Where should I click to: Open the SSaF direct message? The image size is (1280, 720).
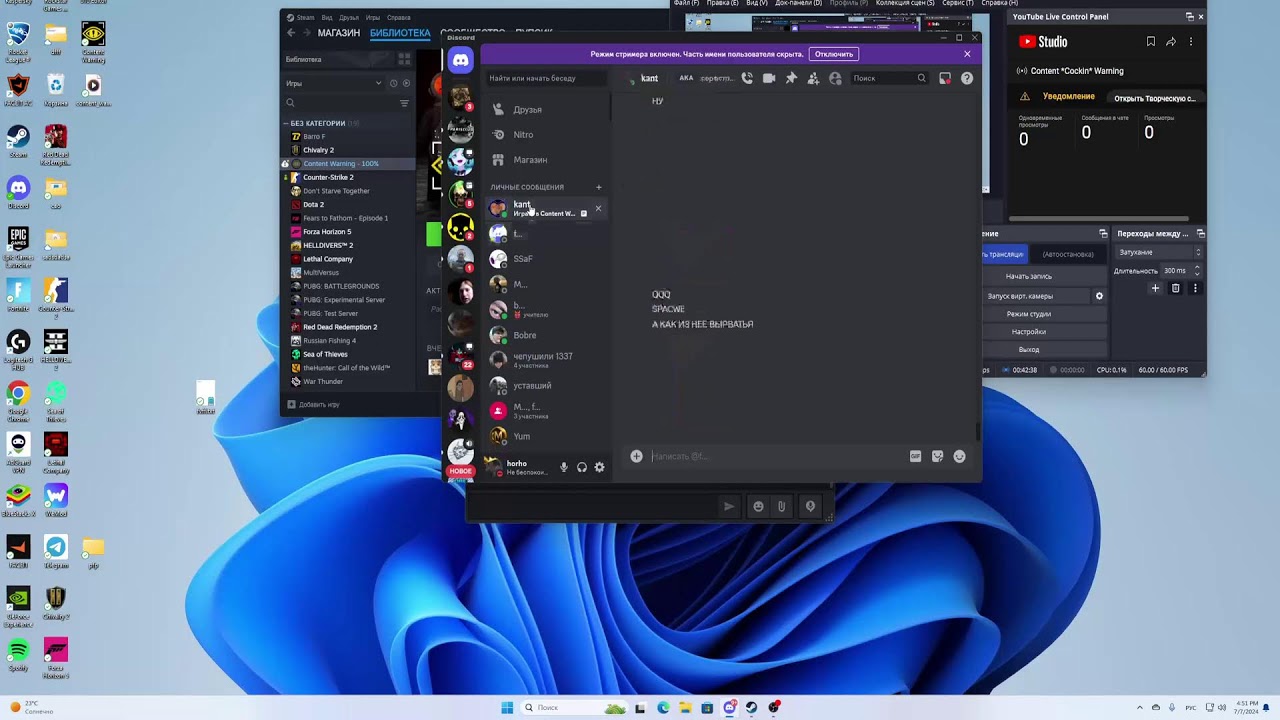point(547,259)
